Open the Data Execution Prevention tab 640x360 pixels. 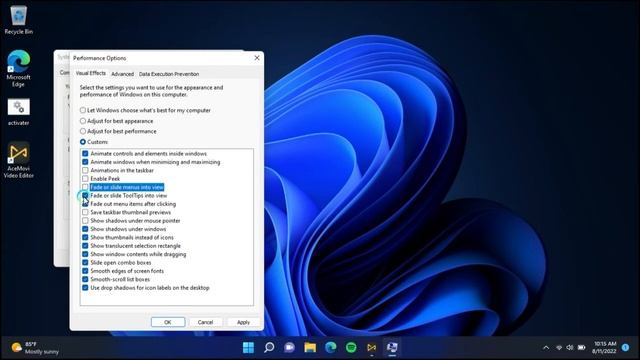pyautogui.click(x=169, y=74)
